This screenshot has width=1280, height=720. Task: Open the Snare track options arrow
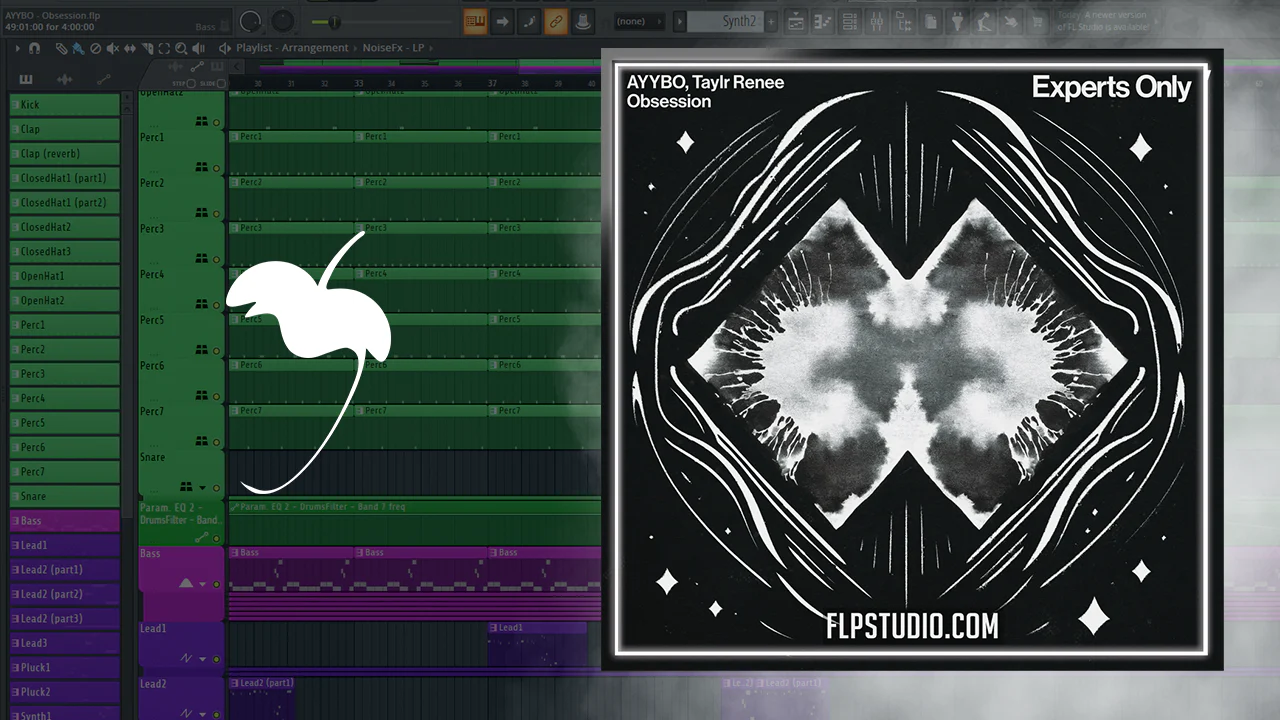coord(205,488)
